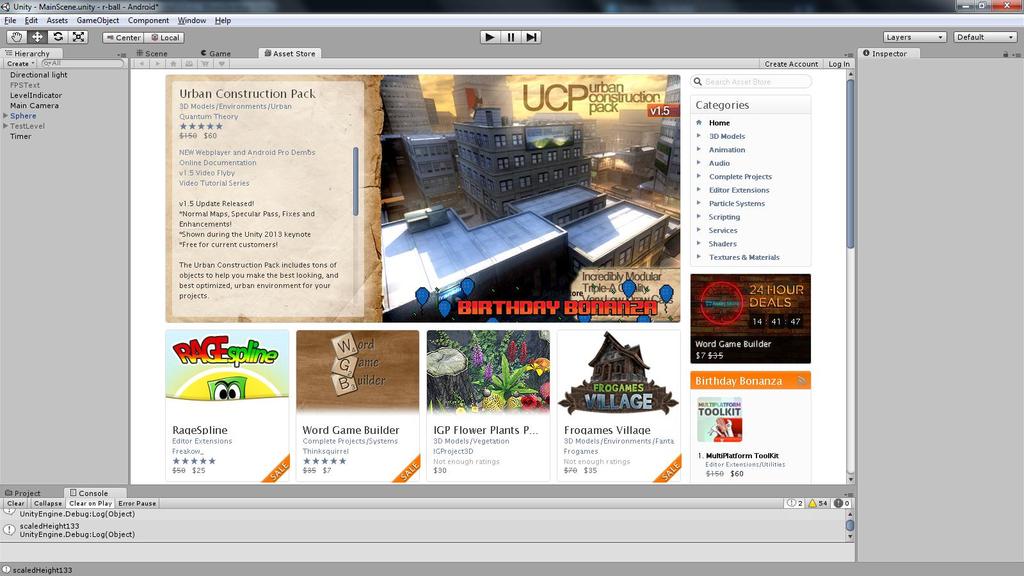
Task: Toggle error messages count in the Console
Action: coord(841,504)
